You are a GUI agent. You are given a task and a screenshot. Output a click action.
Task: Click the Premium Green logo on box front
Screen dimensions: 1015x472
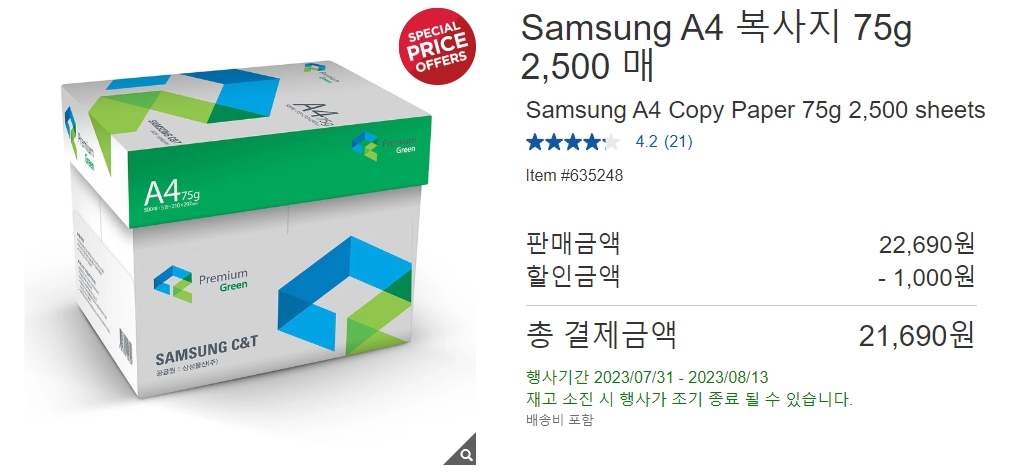201,283
